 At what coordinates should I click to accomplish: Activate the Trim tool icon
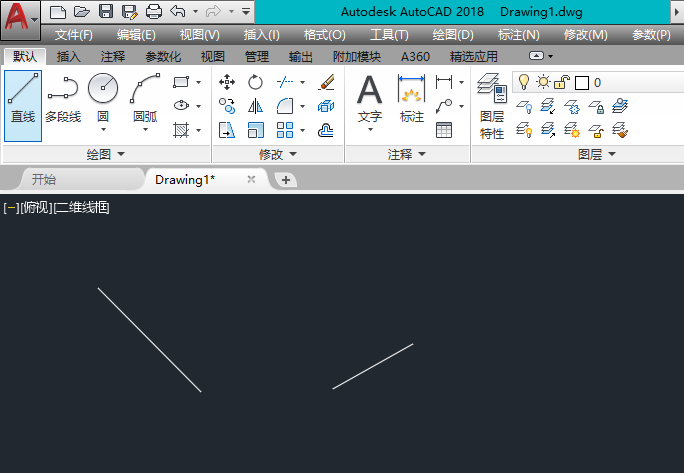coord(285,82)
